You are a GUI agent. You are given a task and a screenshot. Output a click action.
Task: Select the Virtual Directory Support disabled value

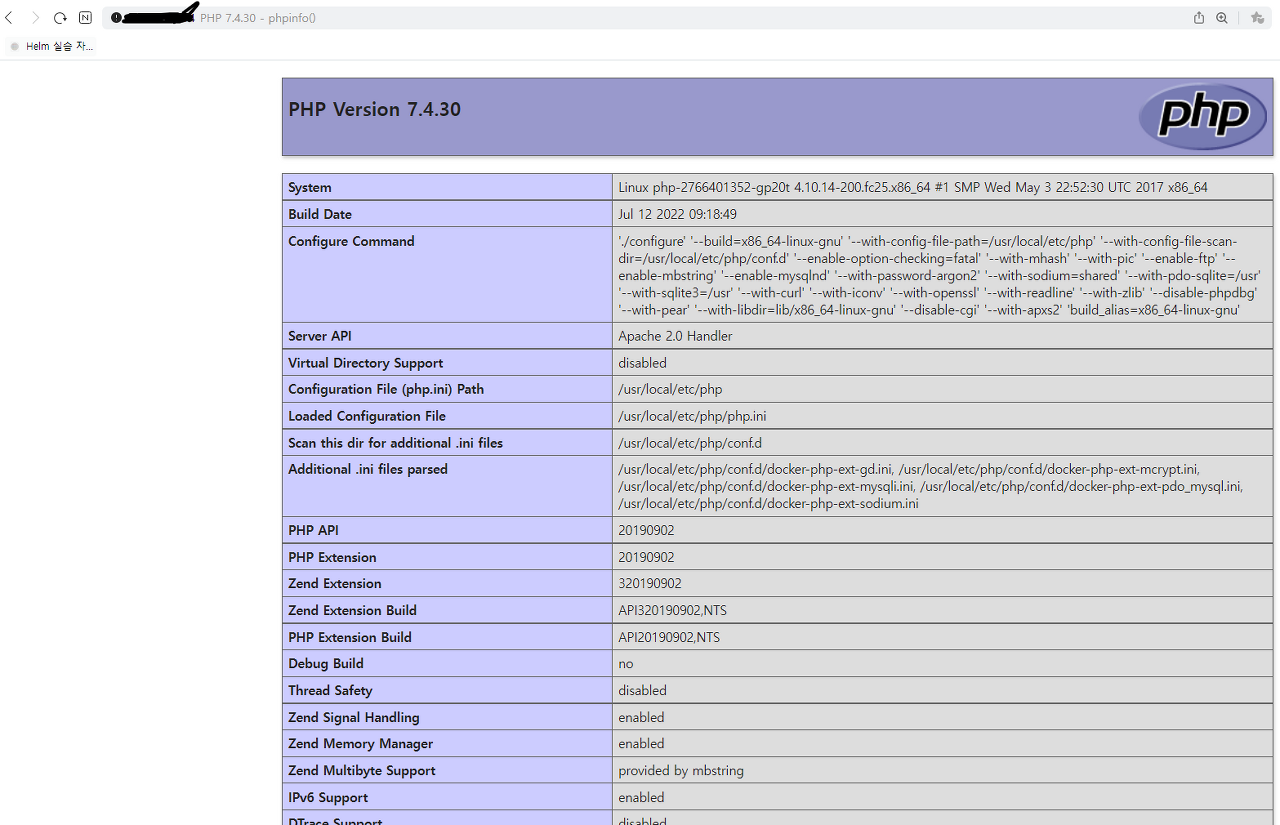(642, 363)
